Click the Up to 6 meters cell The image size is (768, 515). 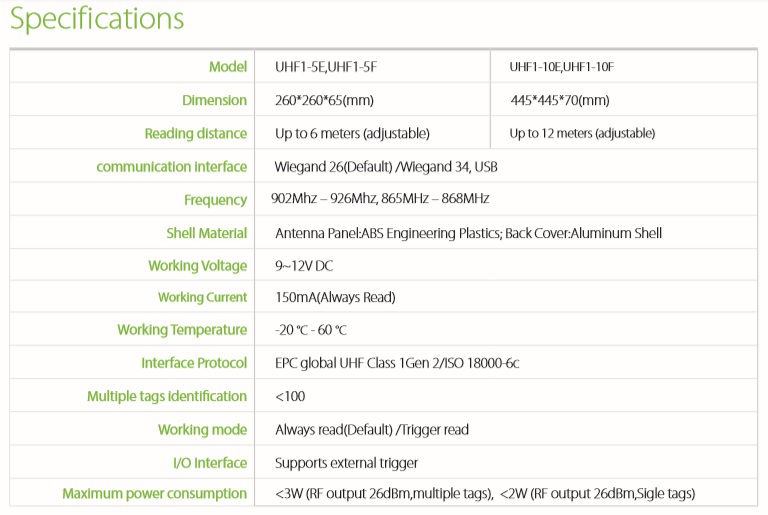coord(352,133)
